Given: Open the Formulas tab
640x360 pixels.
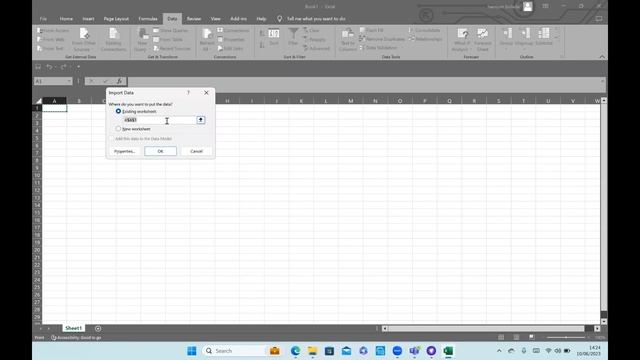Looking at the screenshot, I should (148, 19).
